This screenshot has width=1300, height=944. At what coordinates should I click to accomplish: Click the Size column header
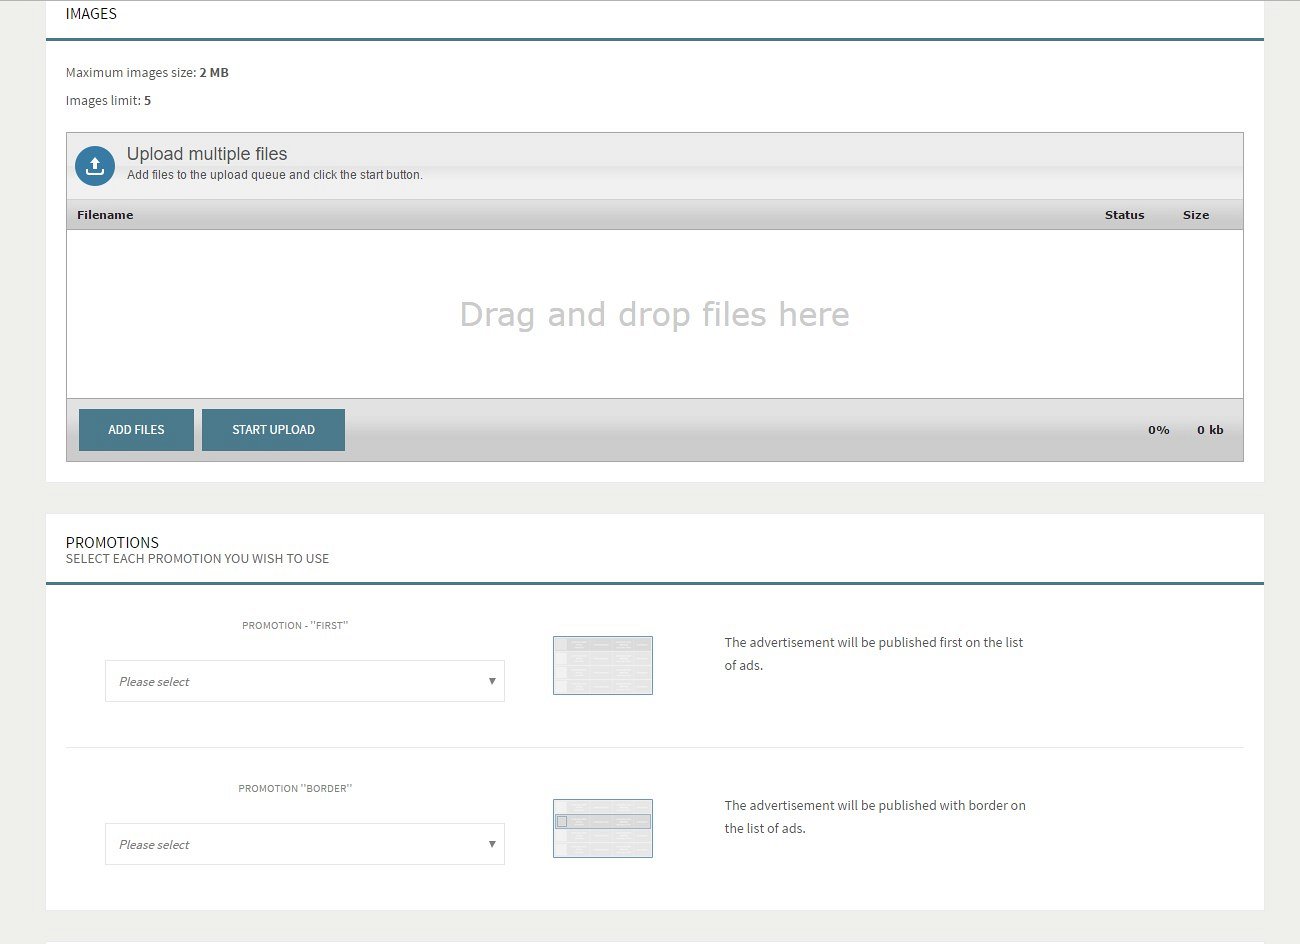pyautogui.click(x=1195, y=215)
